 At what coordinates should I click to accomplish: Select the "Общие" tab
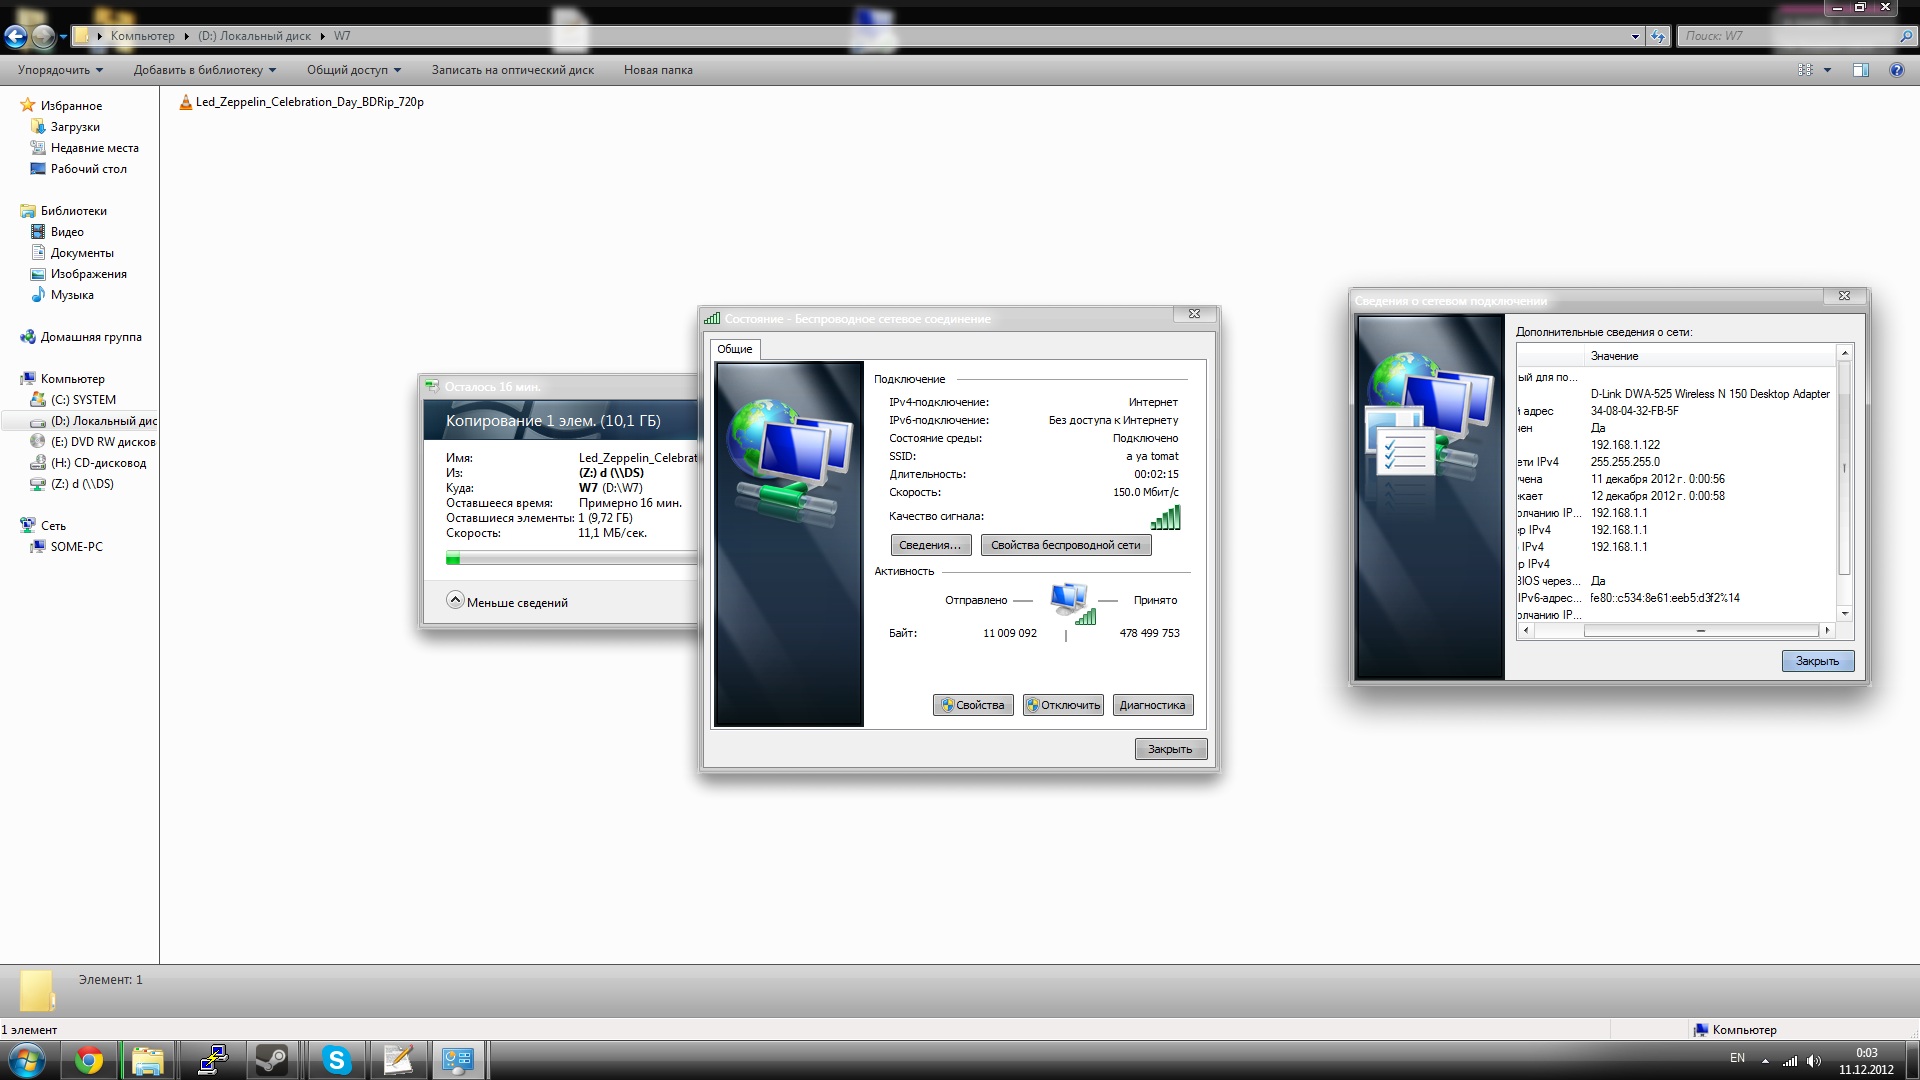click(735, 349)
